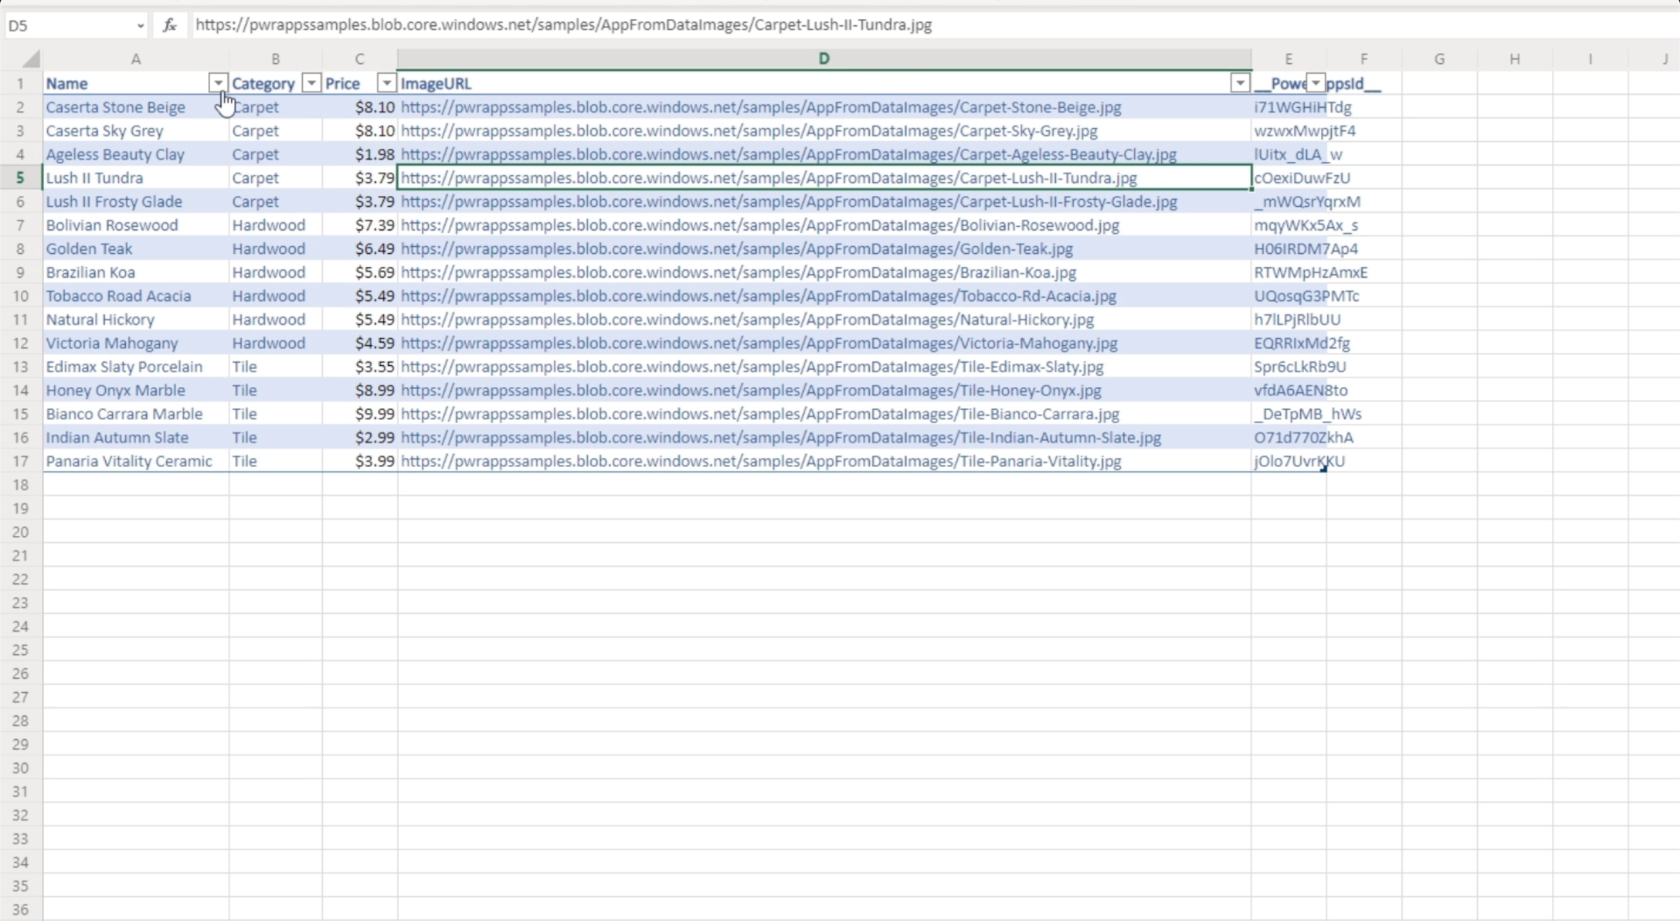Click the $4.59 price cell
The height and width of the screenshot is (921, 1680).
pyautogui.click(x=360, y=343)
